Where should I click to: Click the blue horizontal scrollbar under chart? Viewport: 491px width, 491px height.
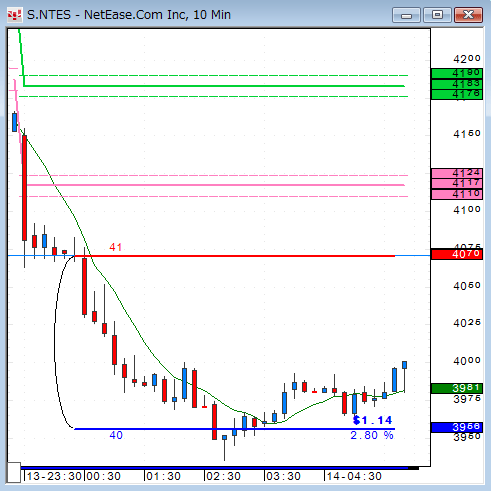coord(215,468)
